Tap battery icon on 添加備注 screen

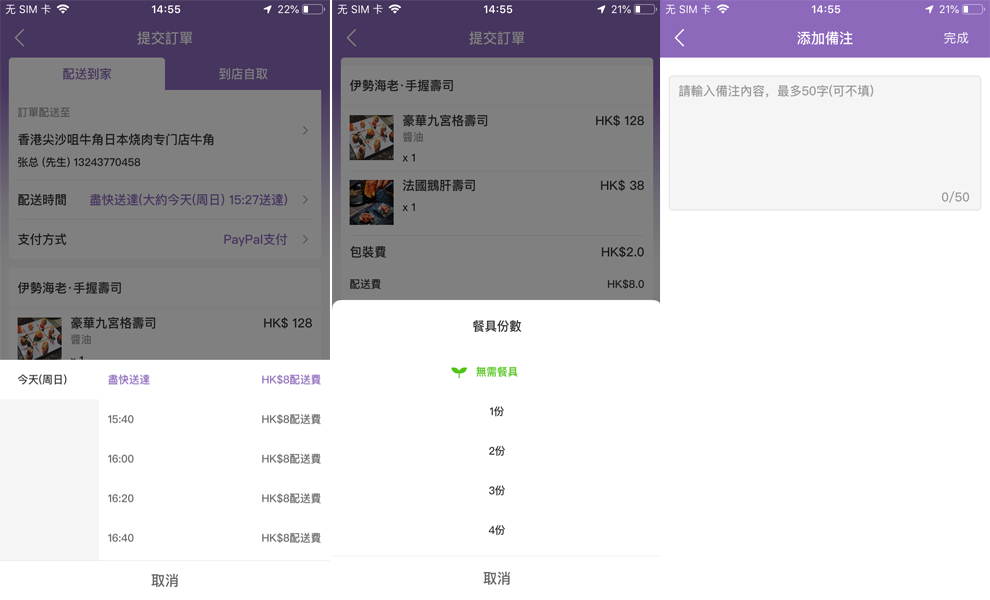point(974,9)
